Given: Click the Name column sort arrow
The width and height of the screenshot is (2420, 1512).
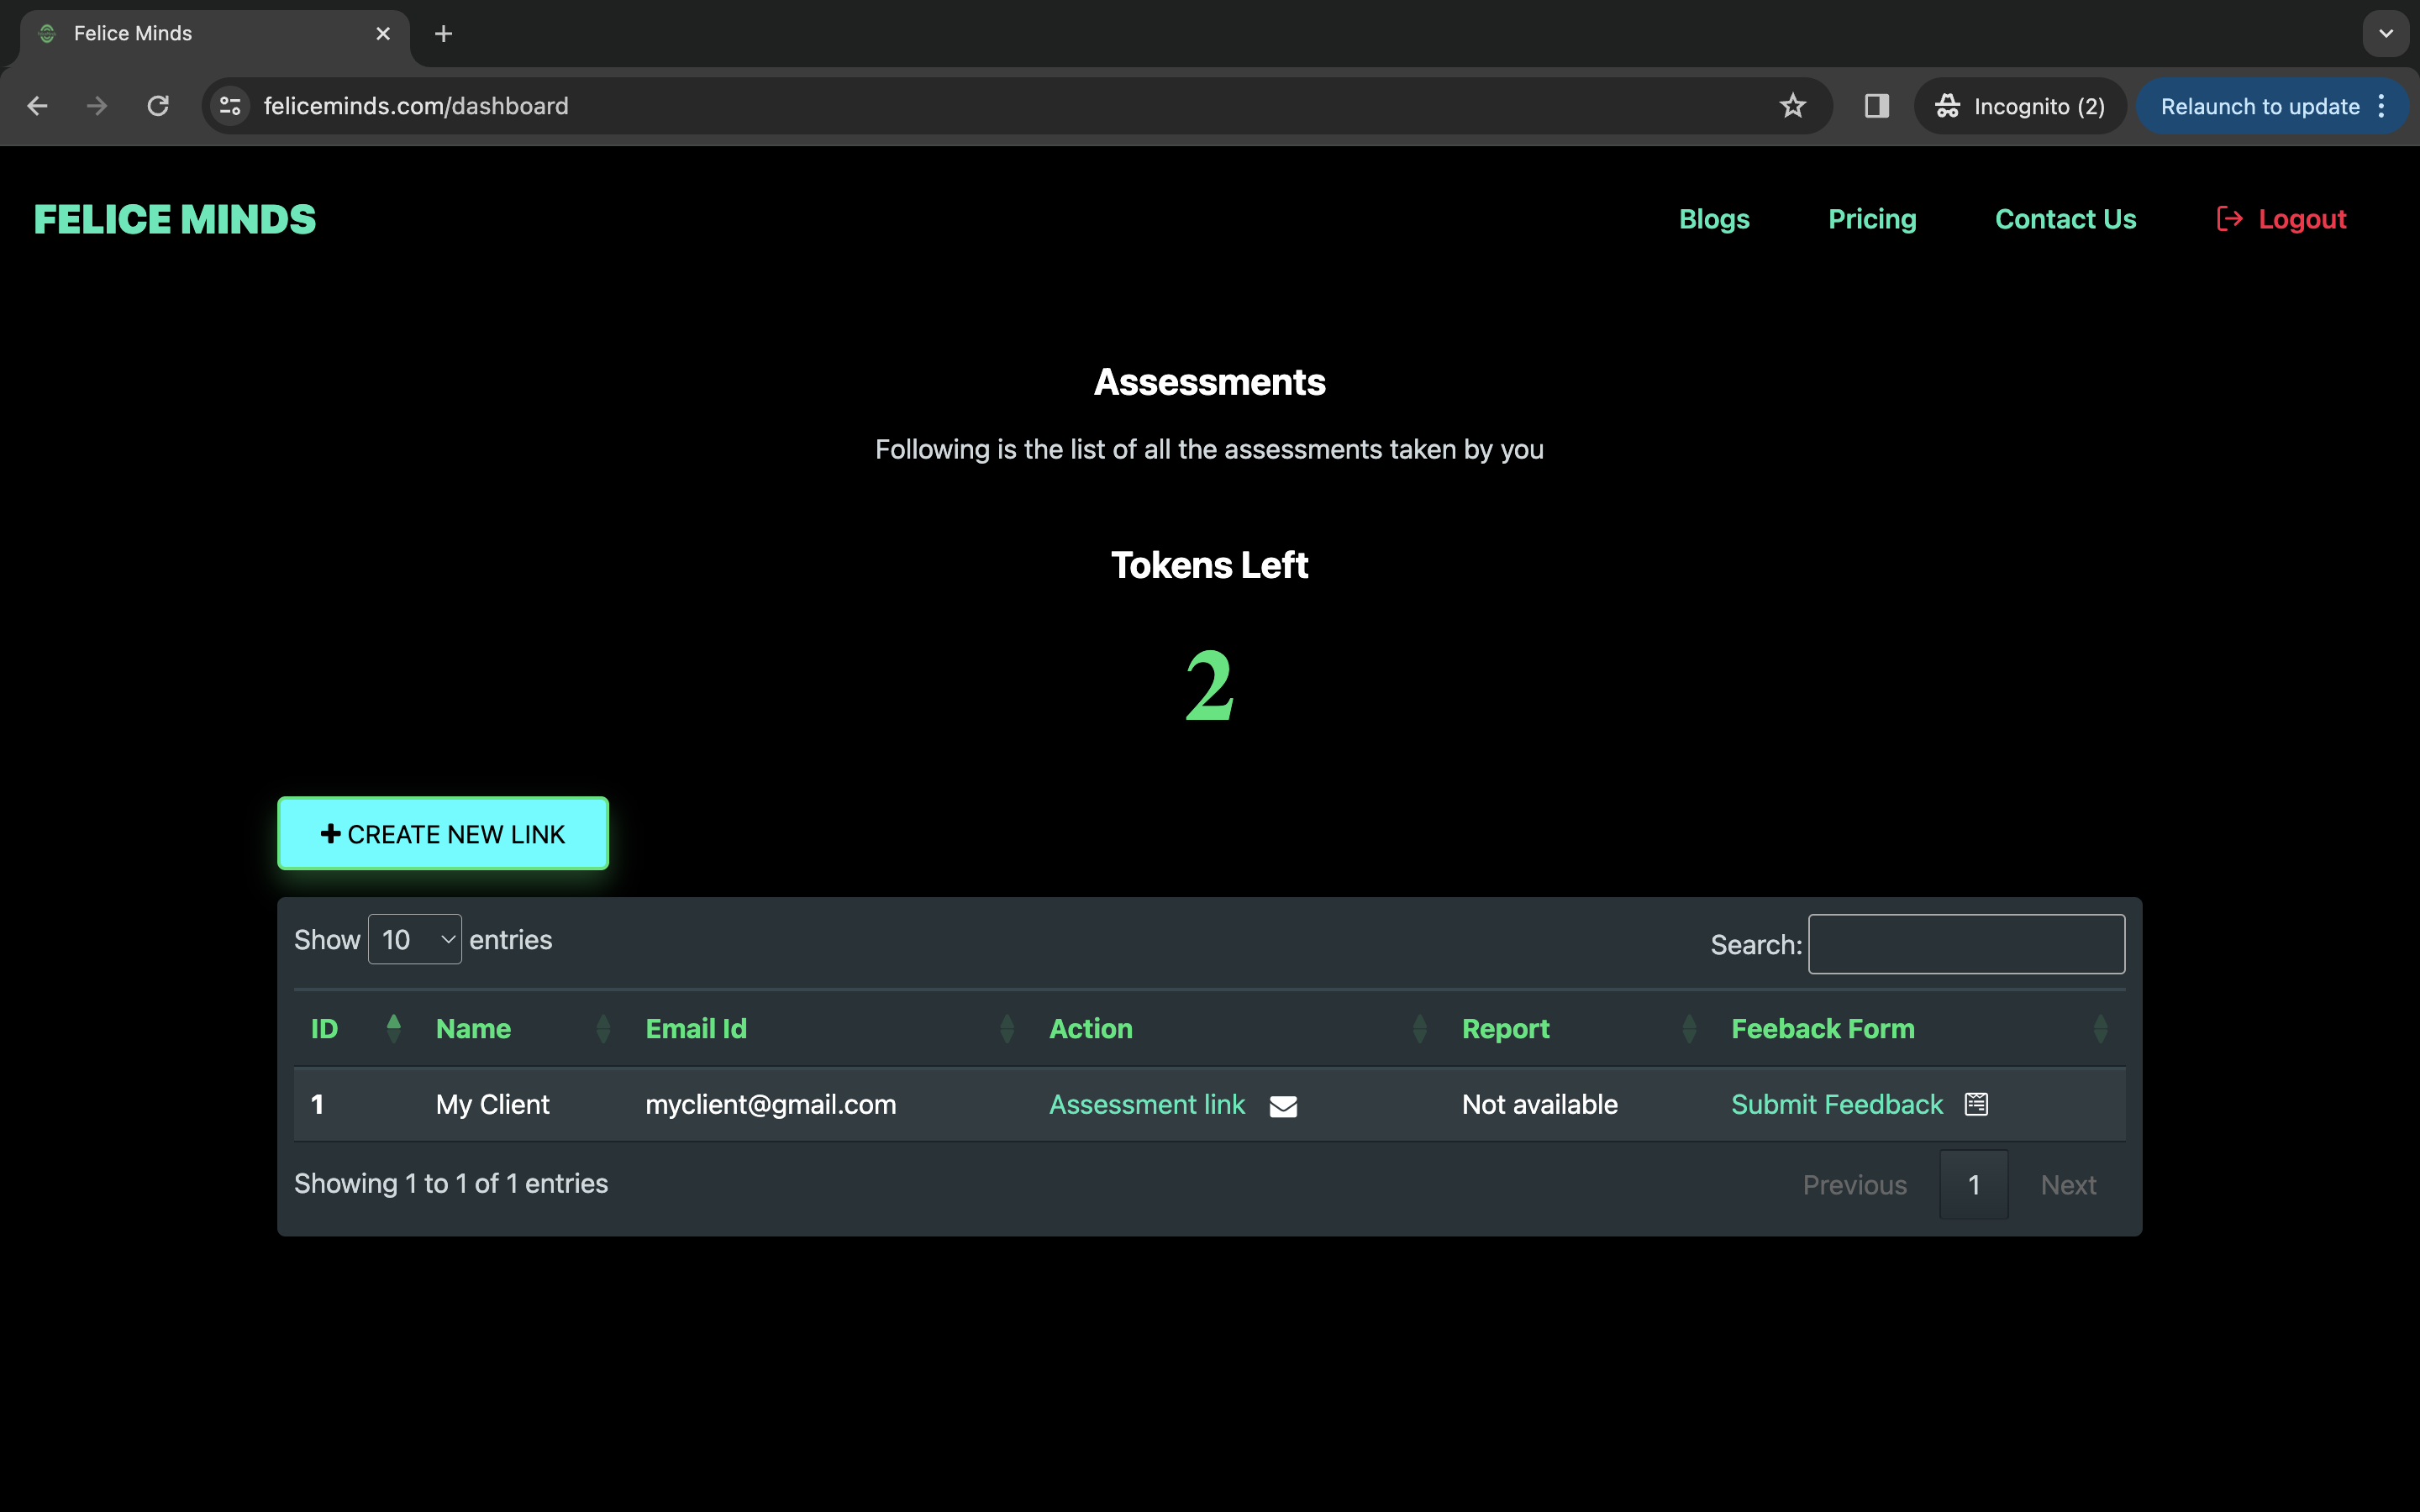Looking at the screenshot, I should 601,1028.
